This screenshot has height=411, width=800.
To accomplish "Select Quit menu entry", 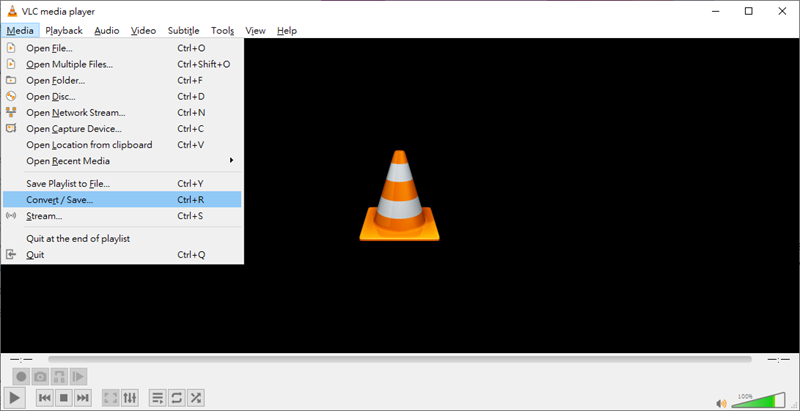I will 122,254.
